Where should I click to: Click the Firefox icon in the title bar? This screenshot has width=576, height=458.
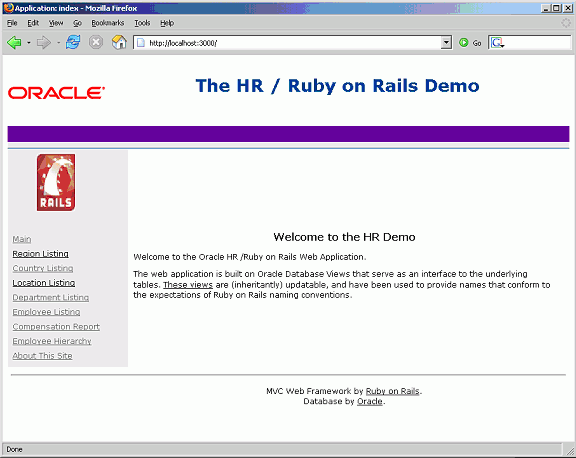[x=8, y=8]
